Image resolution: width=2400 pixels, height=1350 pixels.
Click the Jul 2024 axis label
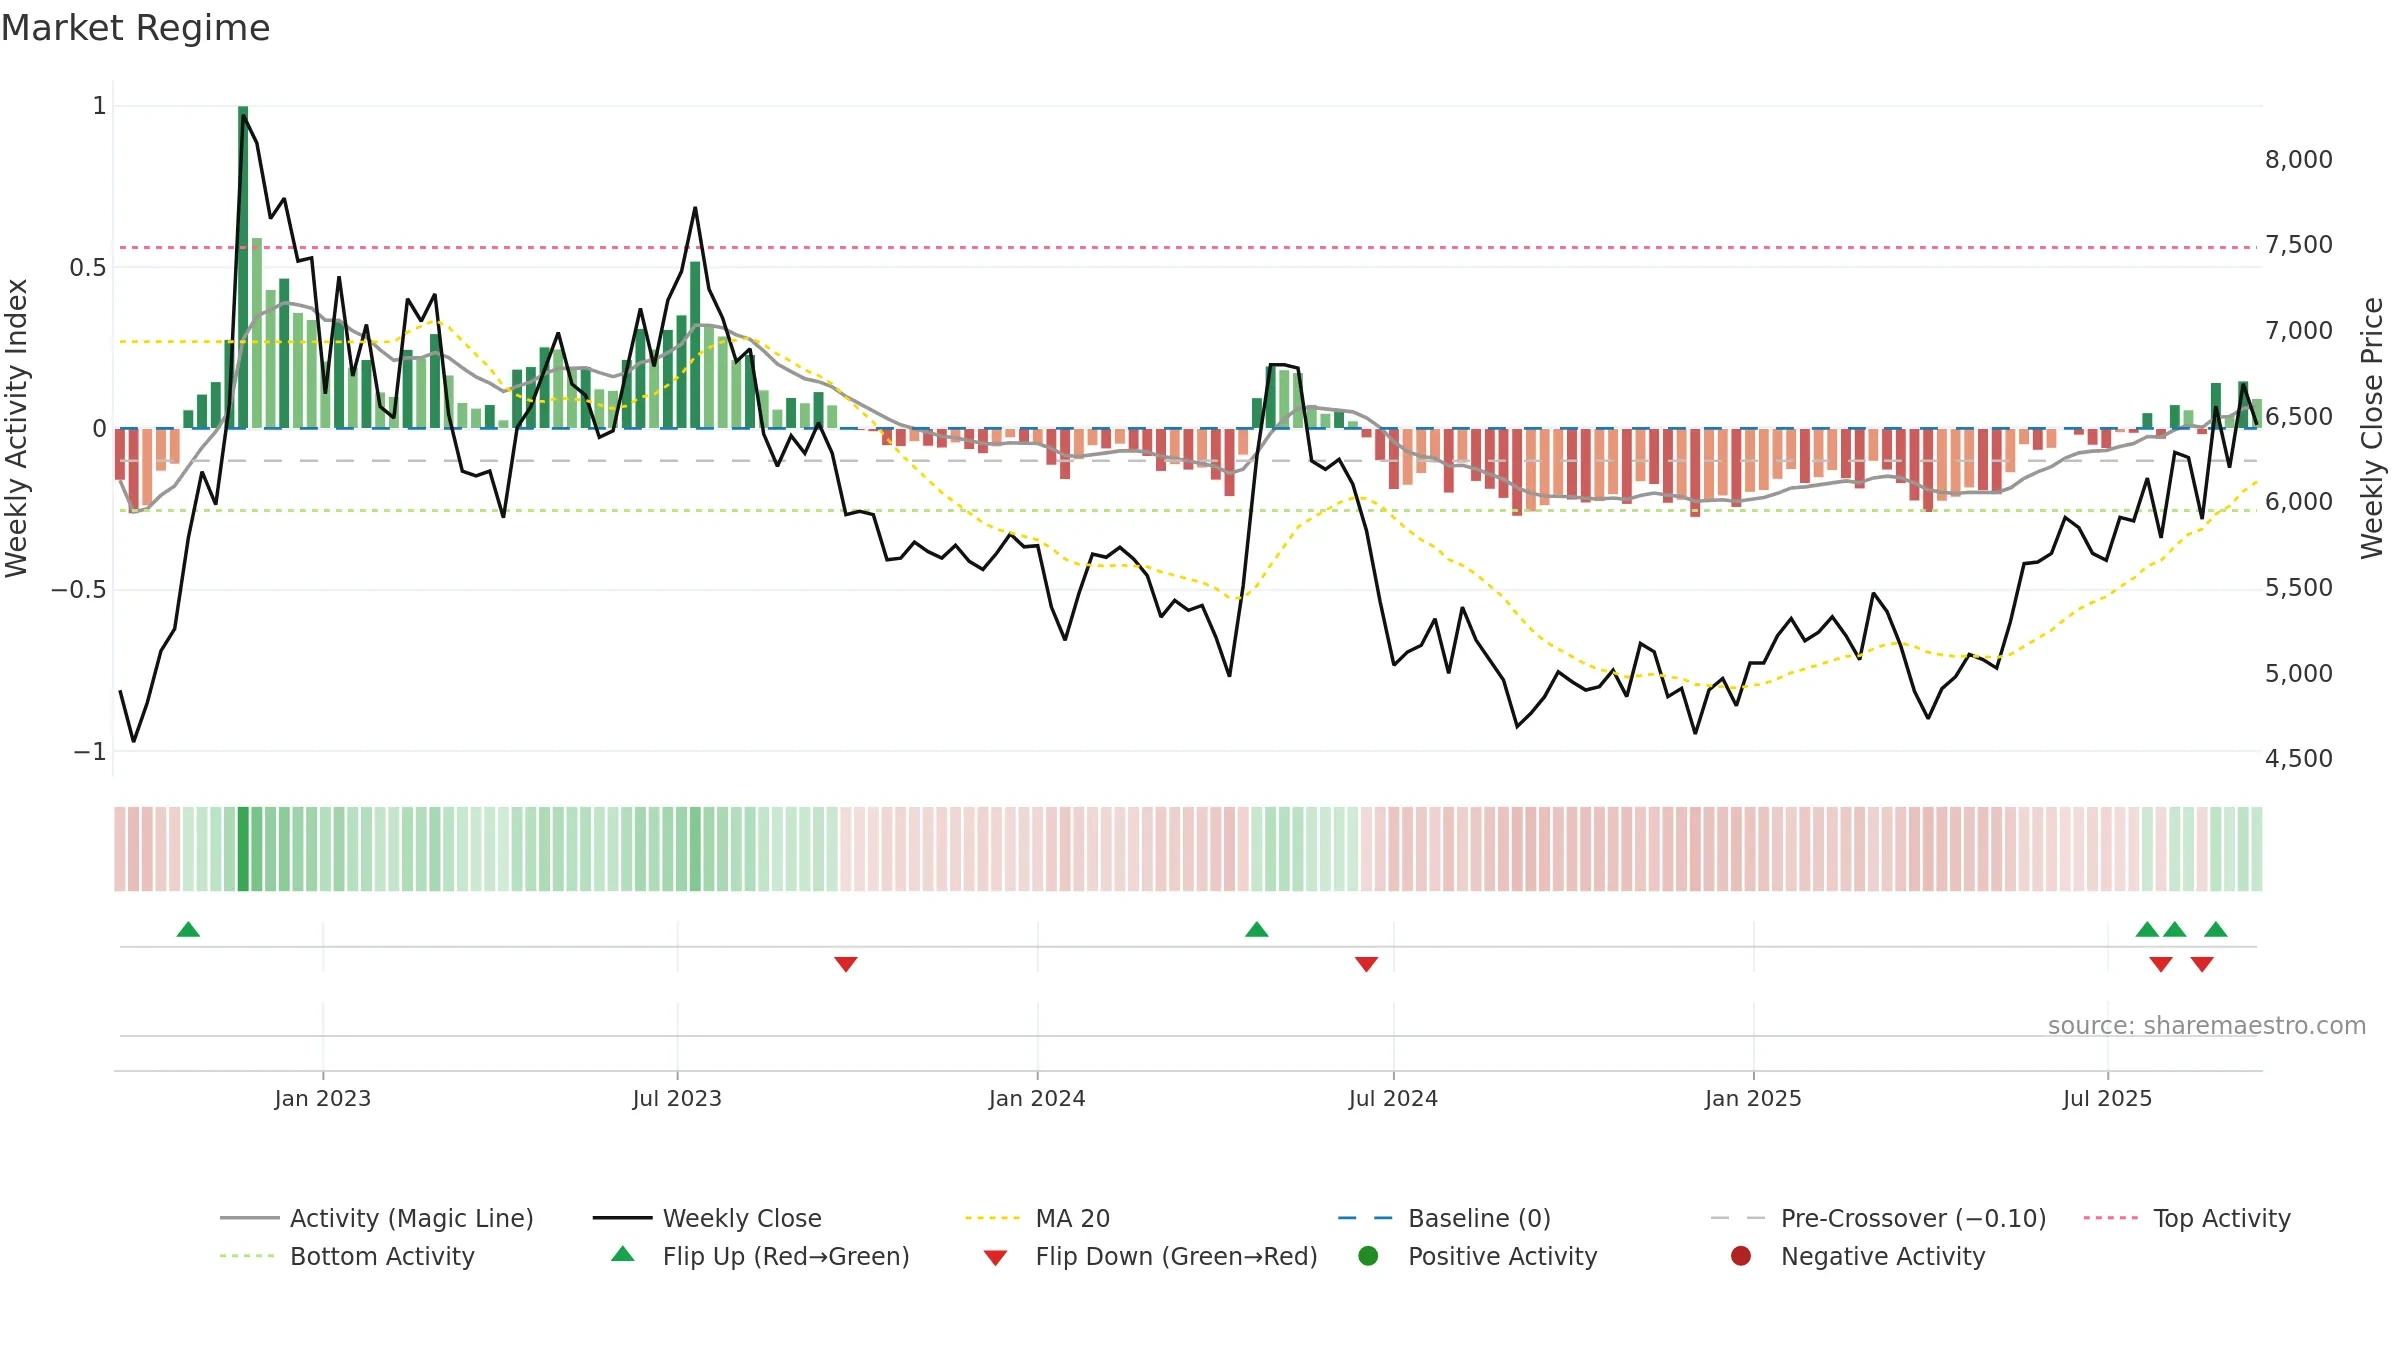[1393, 1098]
